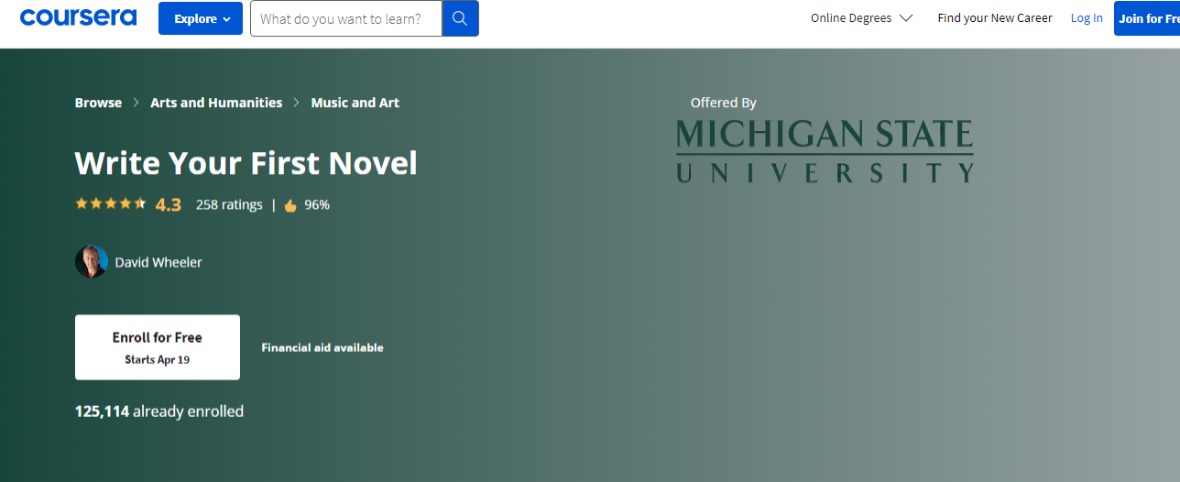Image resolution: width=1180 pixels, height=482 pixels.
Task: Click the Offered By label
Action: click(723, 103)
